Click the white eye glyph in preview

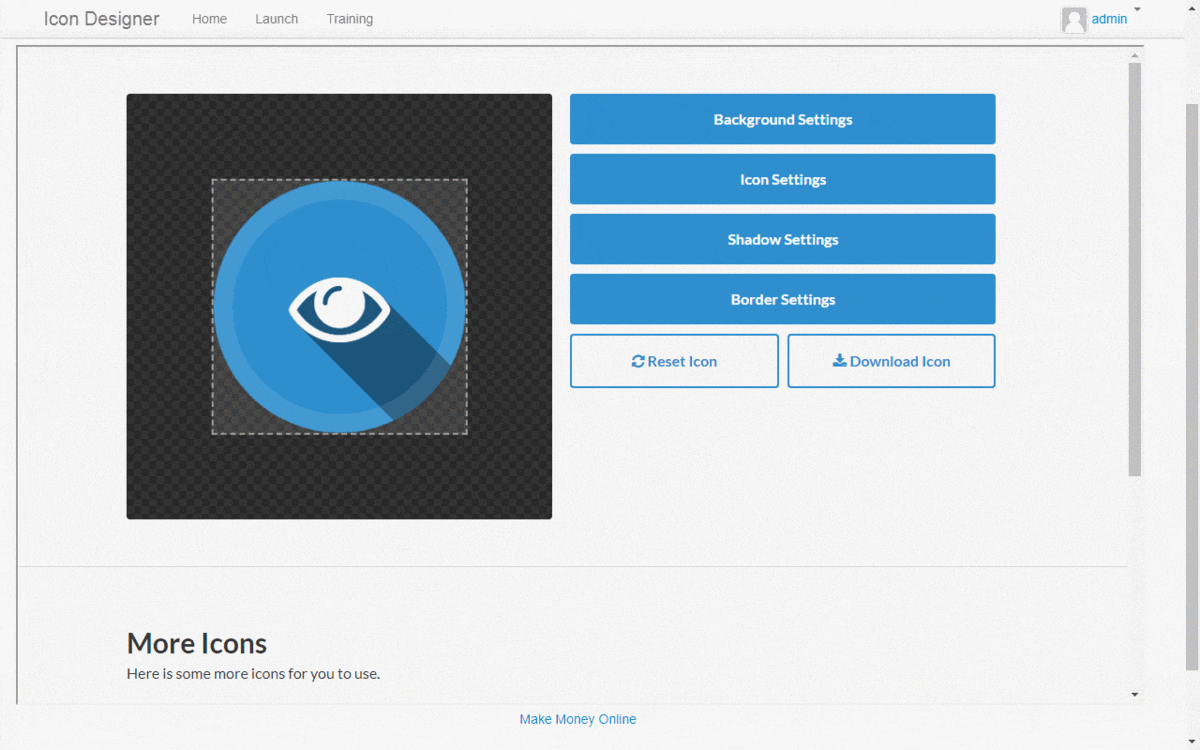tap(339, 309)
